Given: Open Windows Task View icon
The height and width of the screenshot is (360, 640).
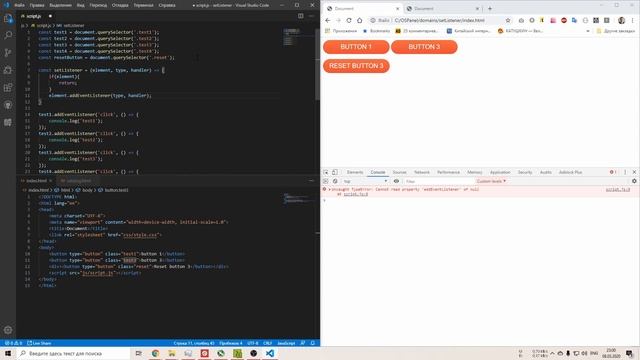Looking at the screenshot, I should 139,353.
